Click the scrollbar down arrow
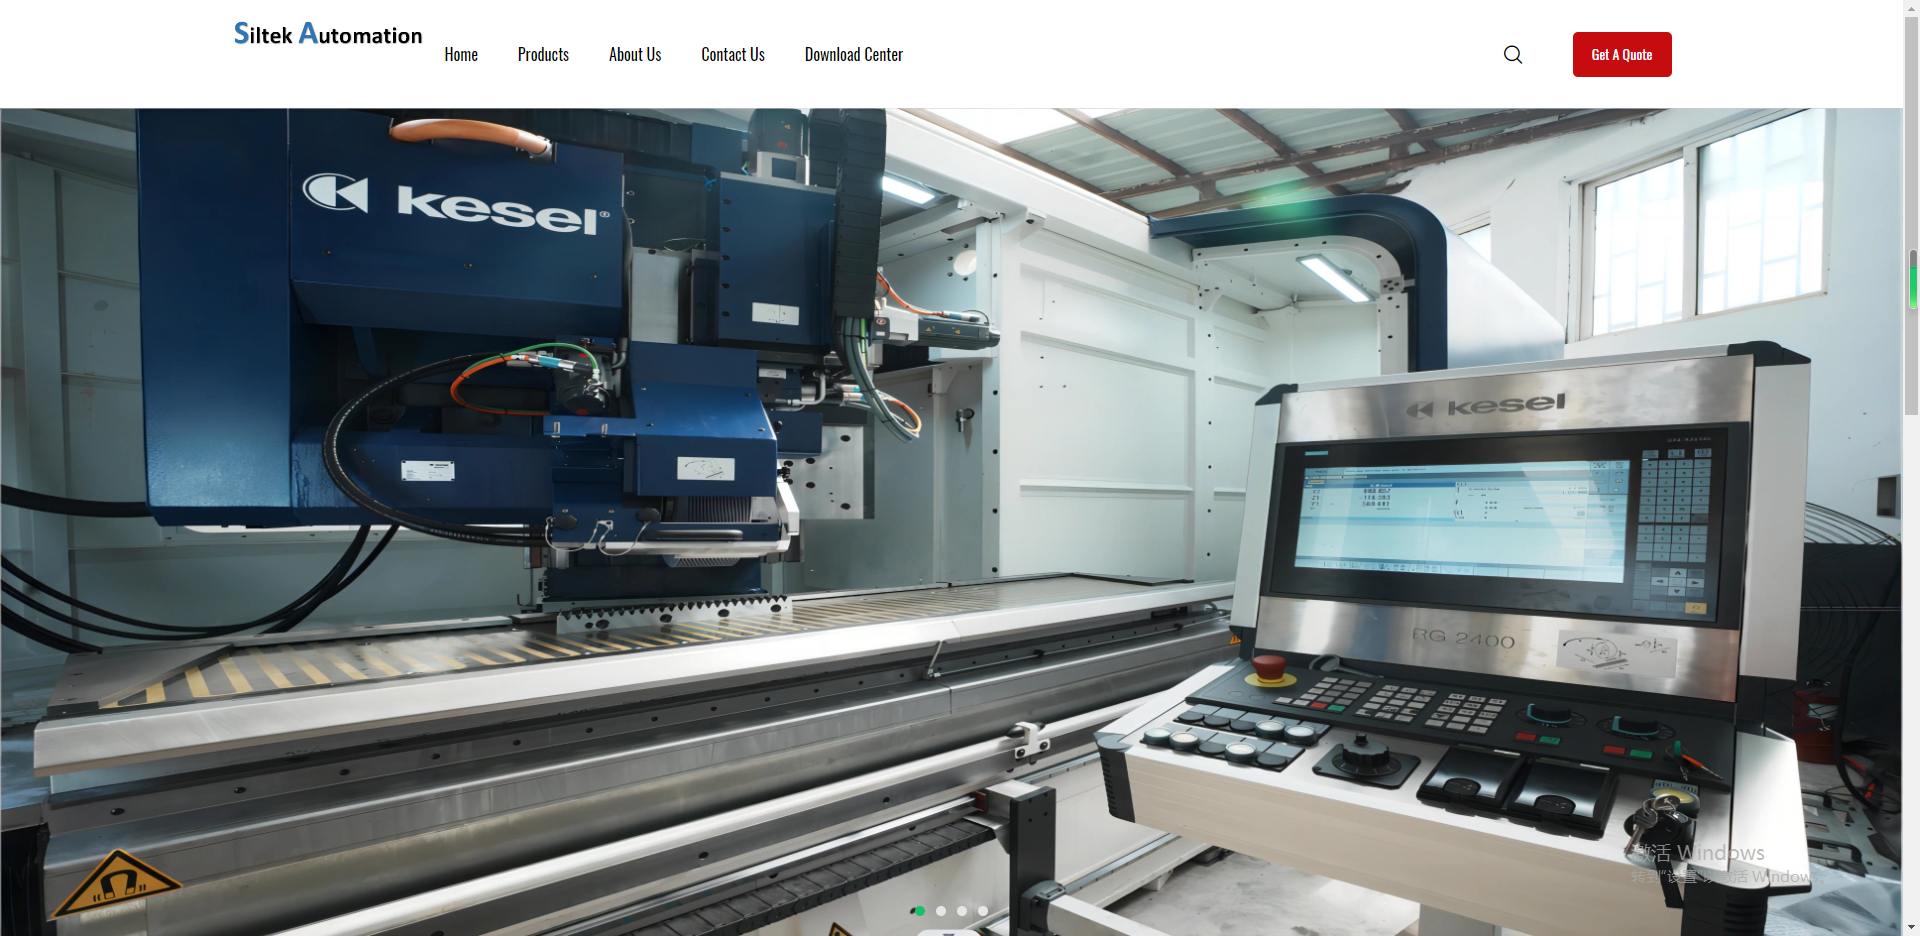The width and height of the screenshot is (1920, 936). click(1912, 929)
